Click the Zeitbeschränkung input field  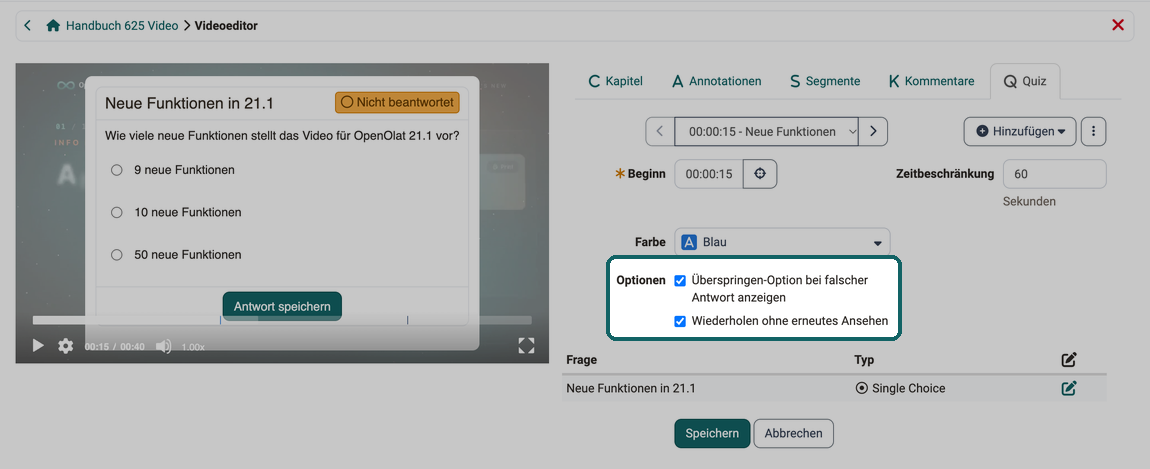tap(1054, 174)
